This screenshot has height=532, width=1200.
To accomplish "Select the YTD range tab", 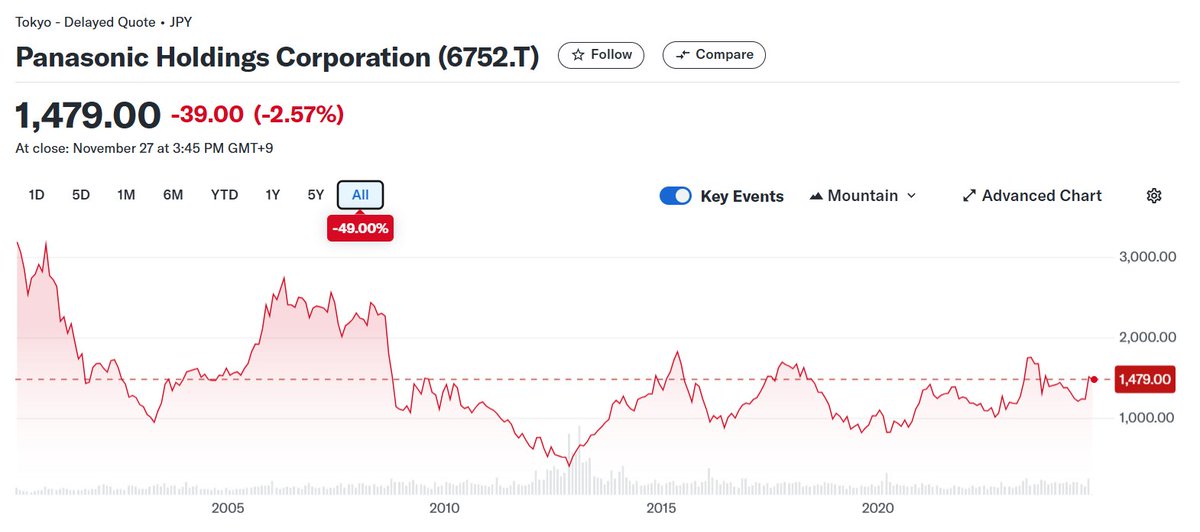I will [224, 195].
